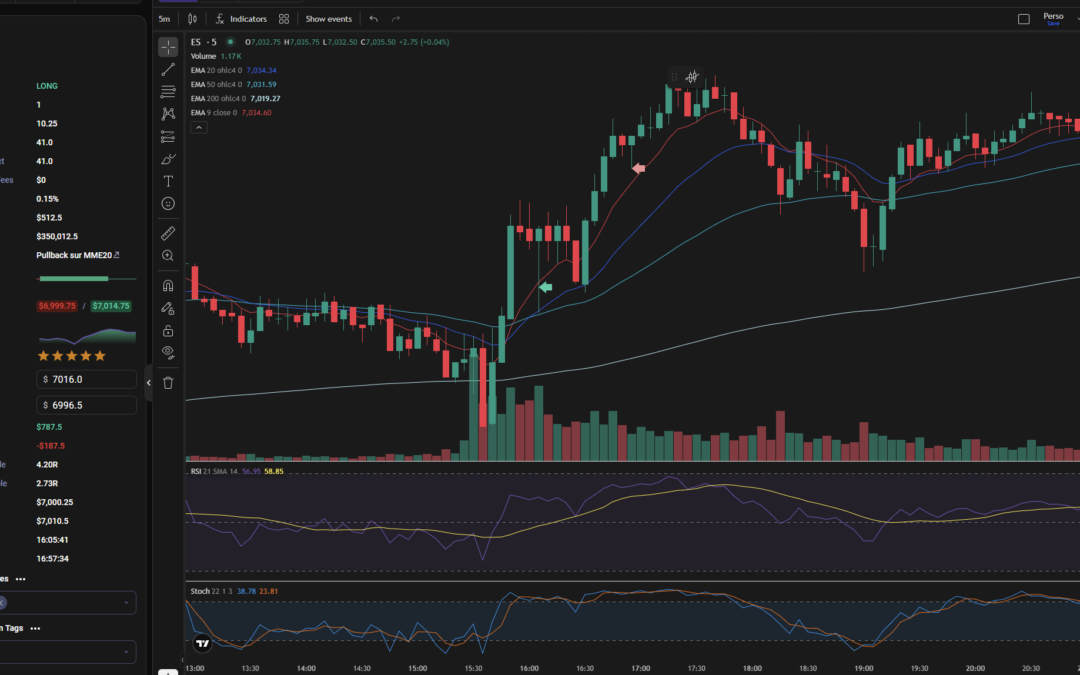This screenshot has width=1080, height=675.
Task: Open the chart layout templates grid
Action: coord(284,19)
